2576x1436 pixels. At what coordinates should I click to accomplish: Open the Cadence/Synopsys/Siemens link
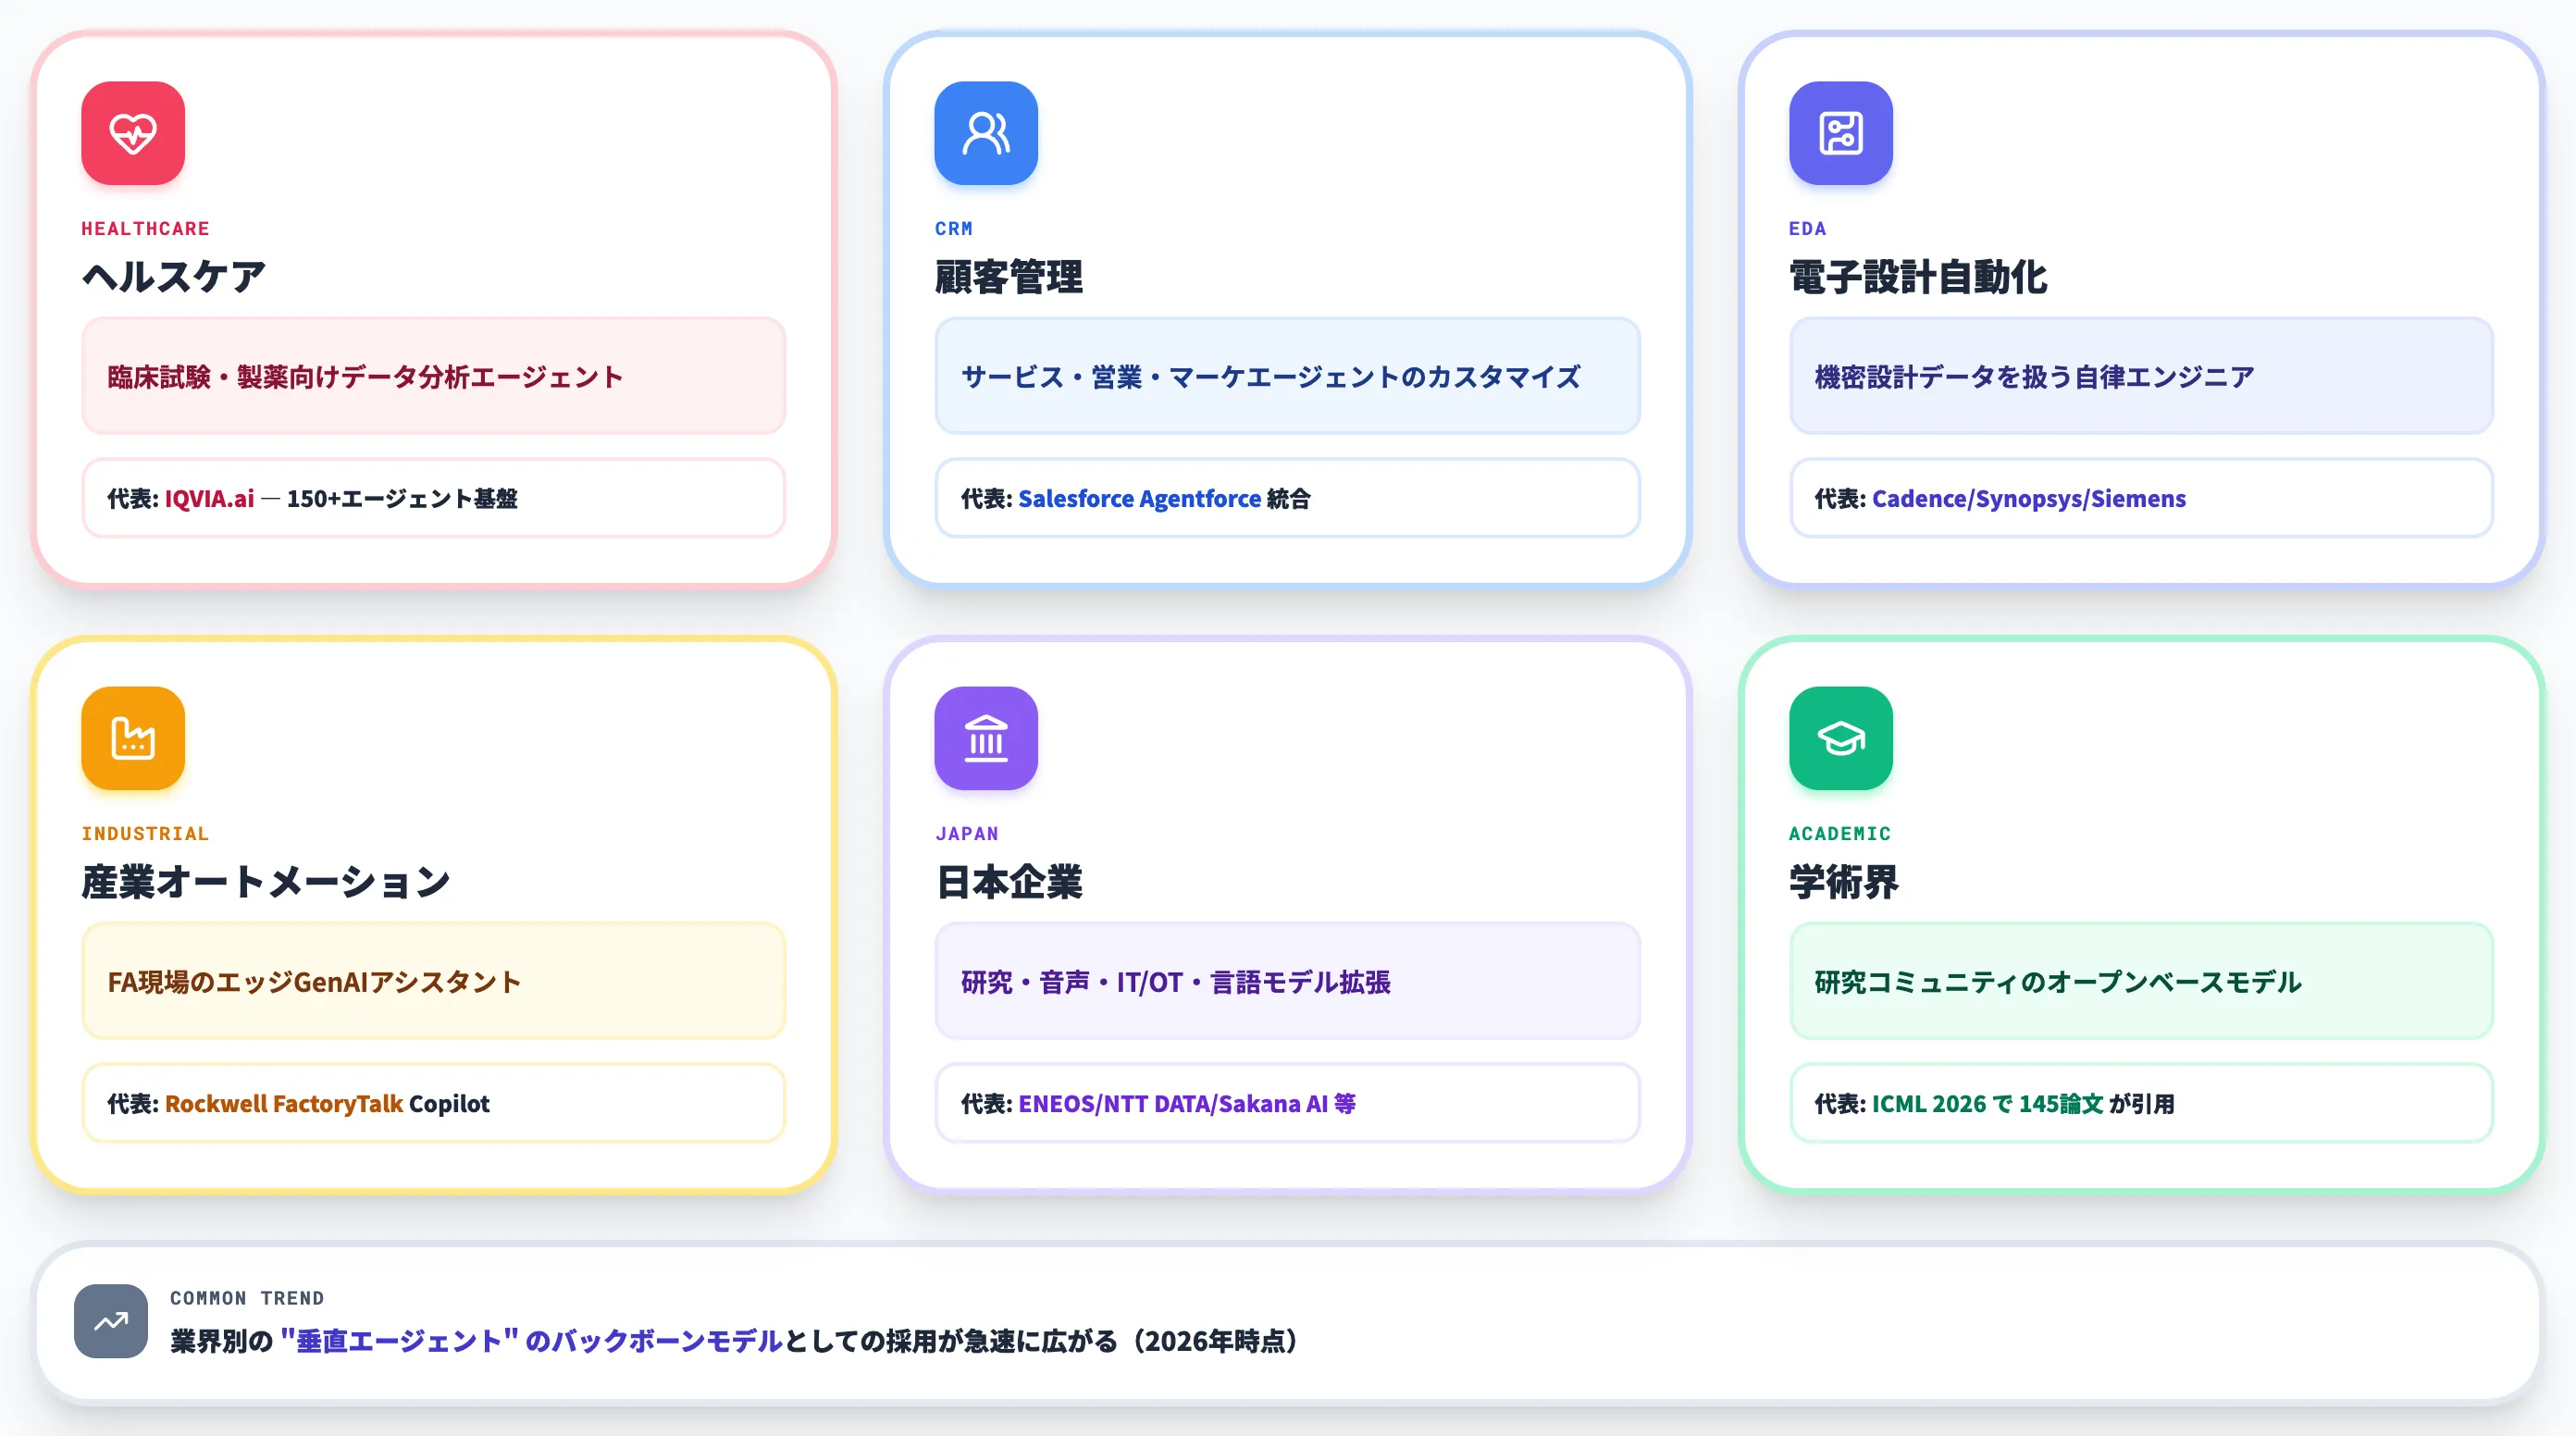(x=2028, y=498)
